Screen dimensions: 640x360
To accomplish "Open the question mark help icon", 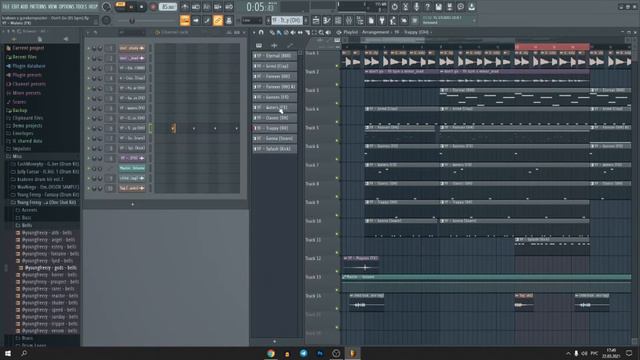I will pos(427,7).
